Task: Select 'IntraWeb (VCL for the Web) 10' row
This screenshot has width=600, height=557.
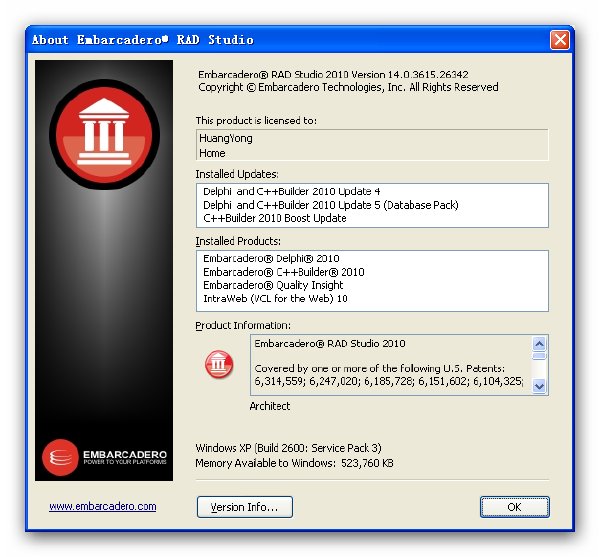Action: coord(275,298)
